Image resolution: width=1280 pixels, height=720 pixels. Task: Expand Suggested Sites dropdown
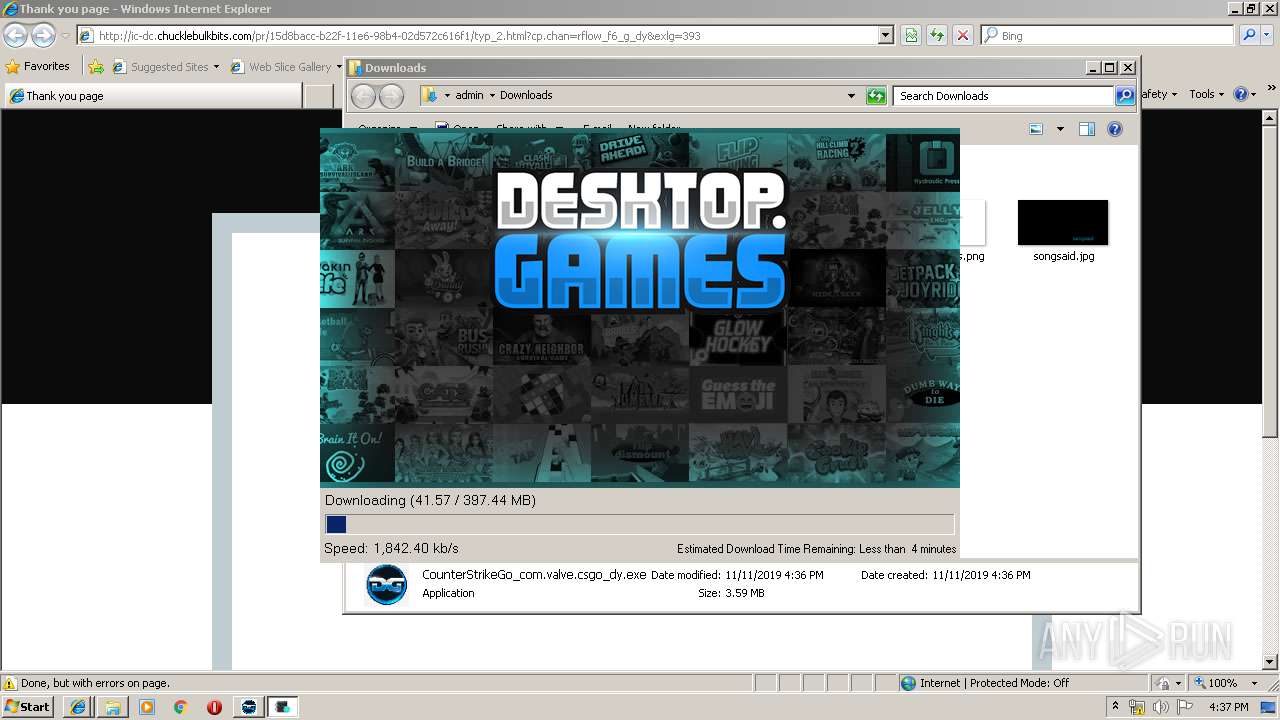click(216, 67)
